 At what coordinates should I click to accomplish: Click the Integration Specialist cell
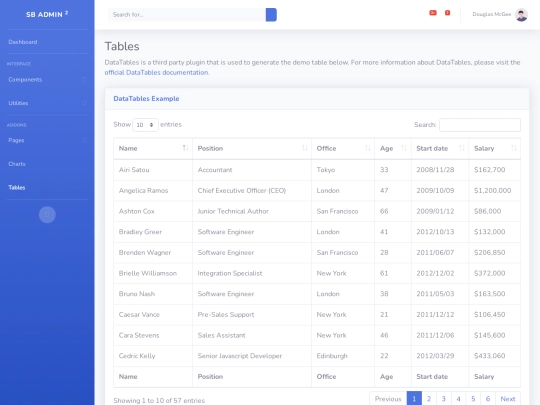[x=252, y=273]
